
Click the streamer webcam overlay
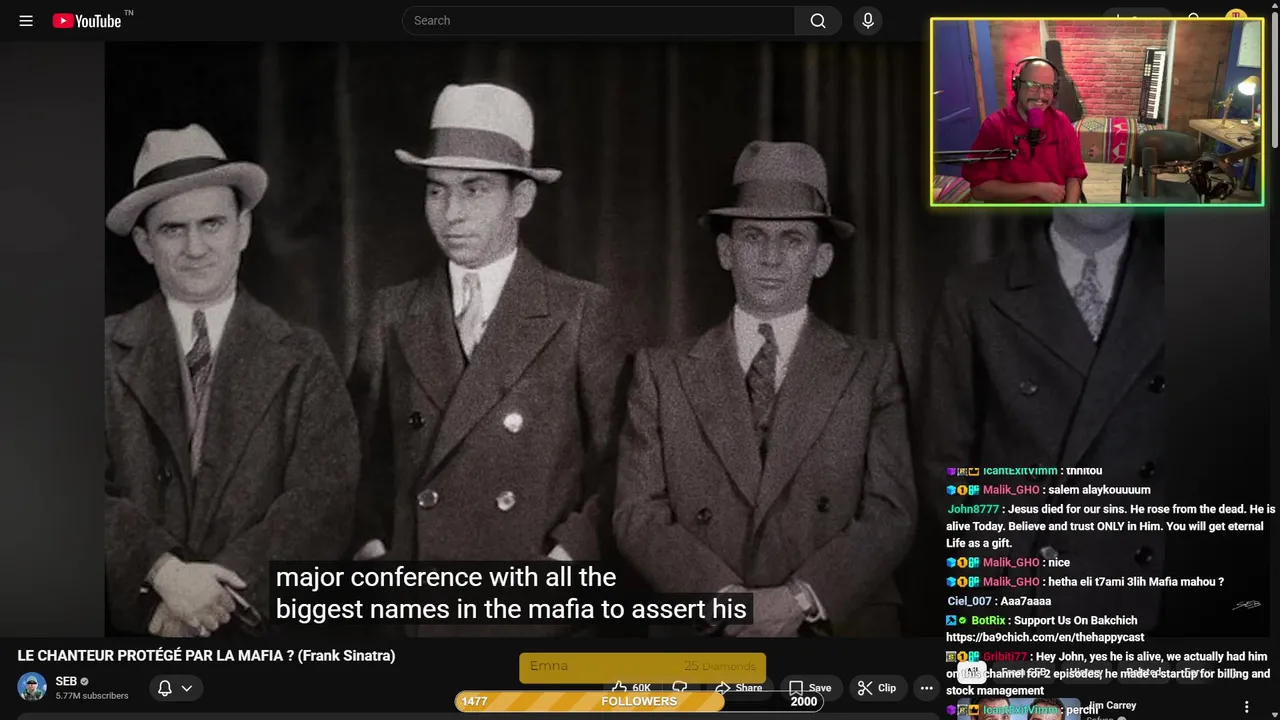[x=1097, y=112]
